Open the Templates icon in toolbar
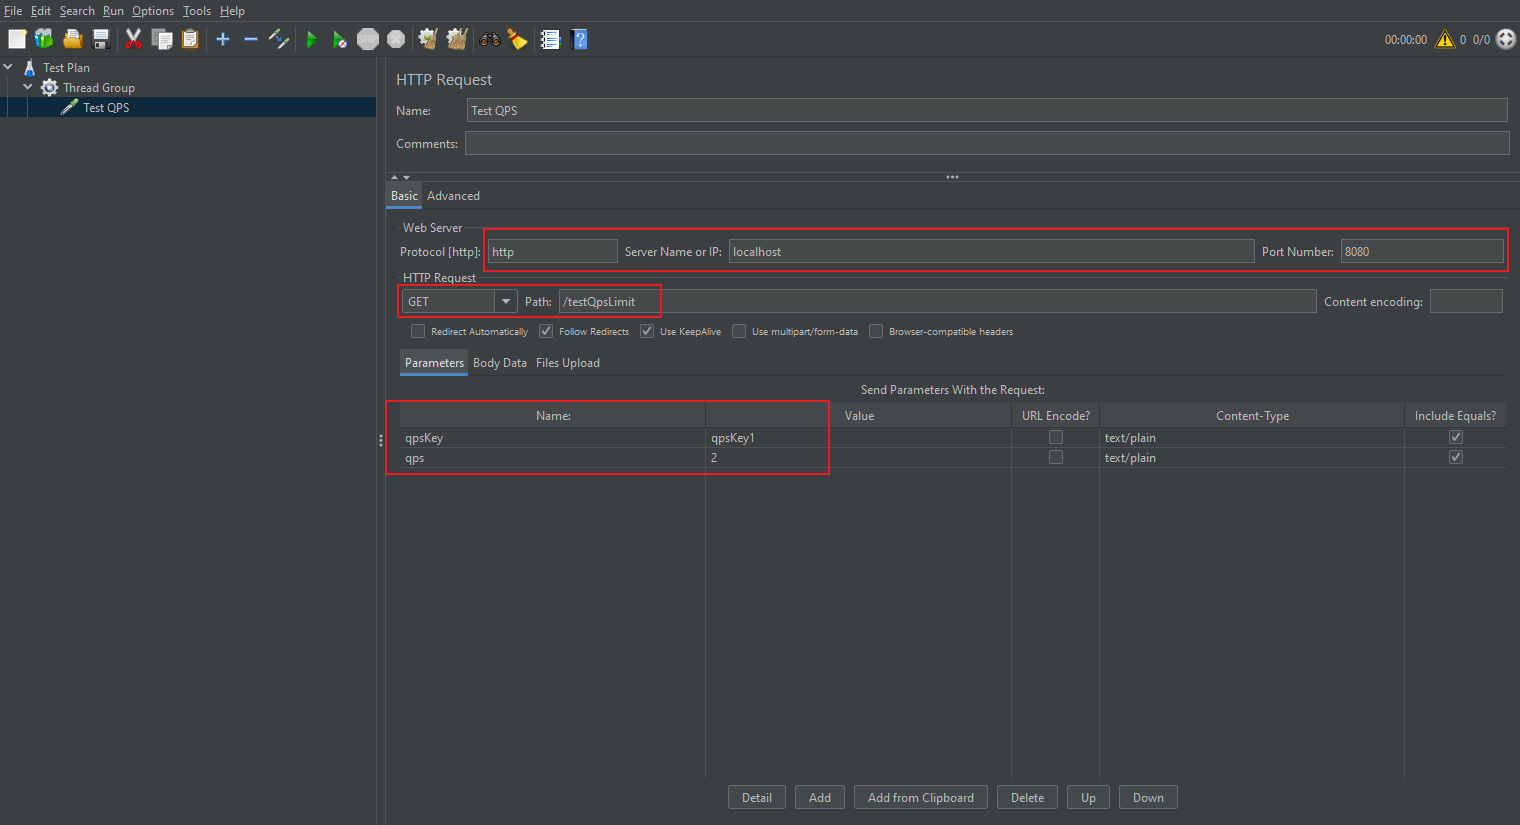 pos(44,39)
